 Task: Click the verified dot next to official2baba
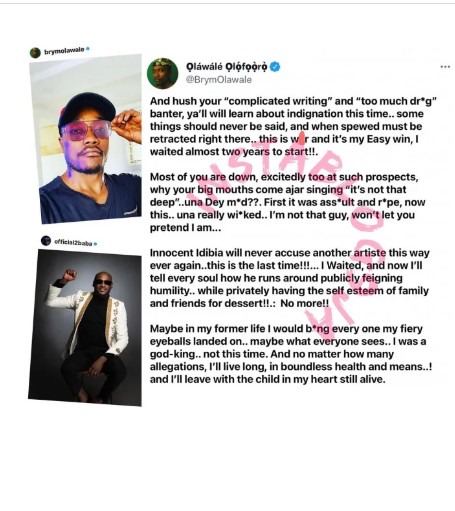95,244
